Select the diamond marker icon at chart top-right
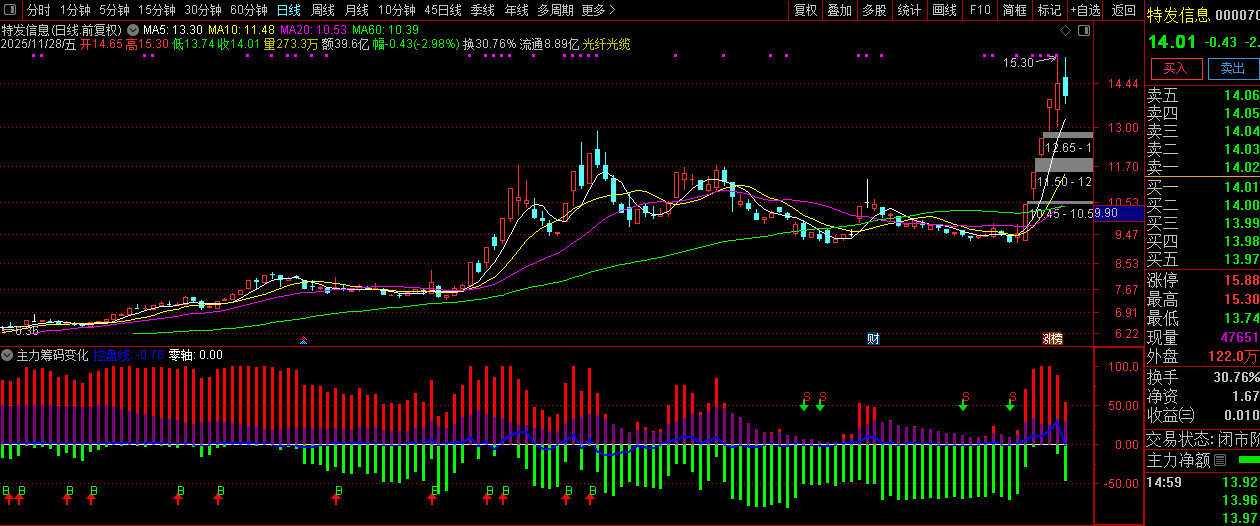The height and width of the screenshot is (526, 1260). pyautogui.click(x=1067, y=32)
